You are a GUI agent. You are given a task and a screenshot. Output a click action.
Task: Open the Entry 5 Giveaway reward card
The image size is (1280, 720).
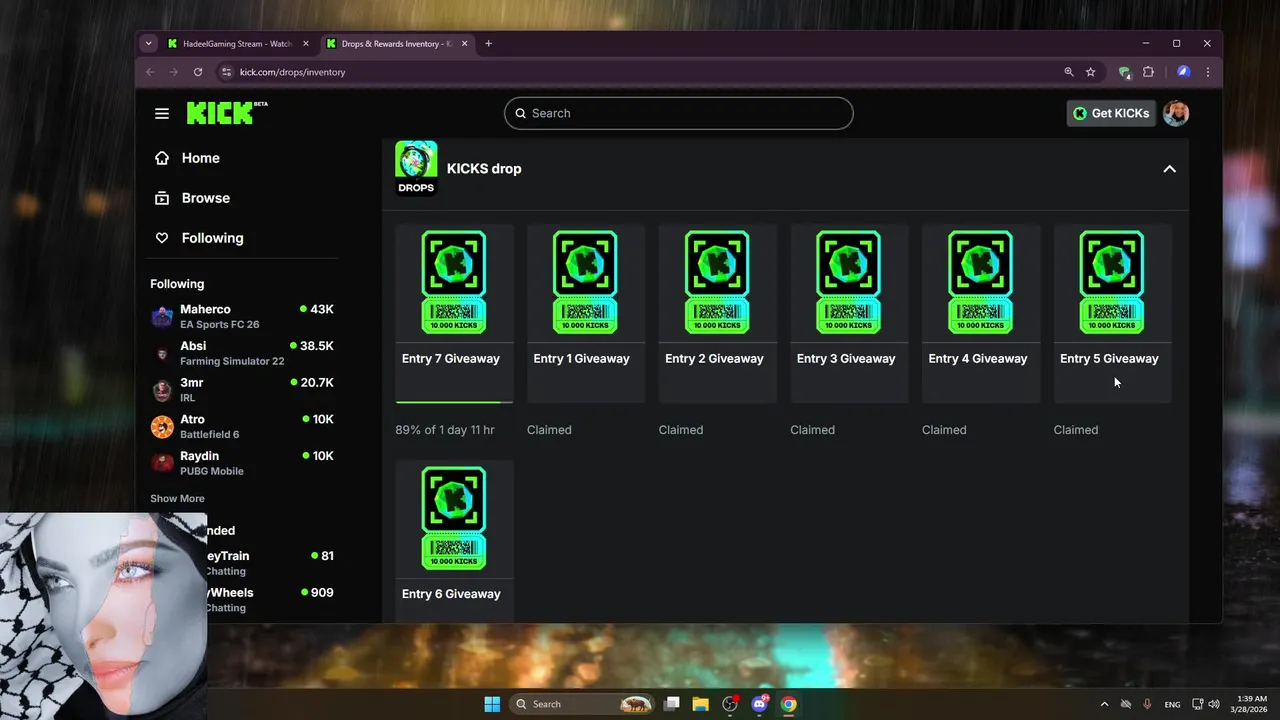(x=1112, y=313)
